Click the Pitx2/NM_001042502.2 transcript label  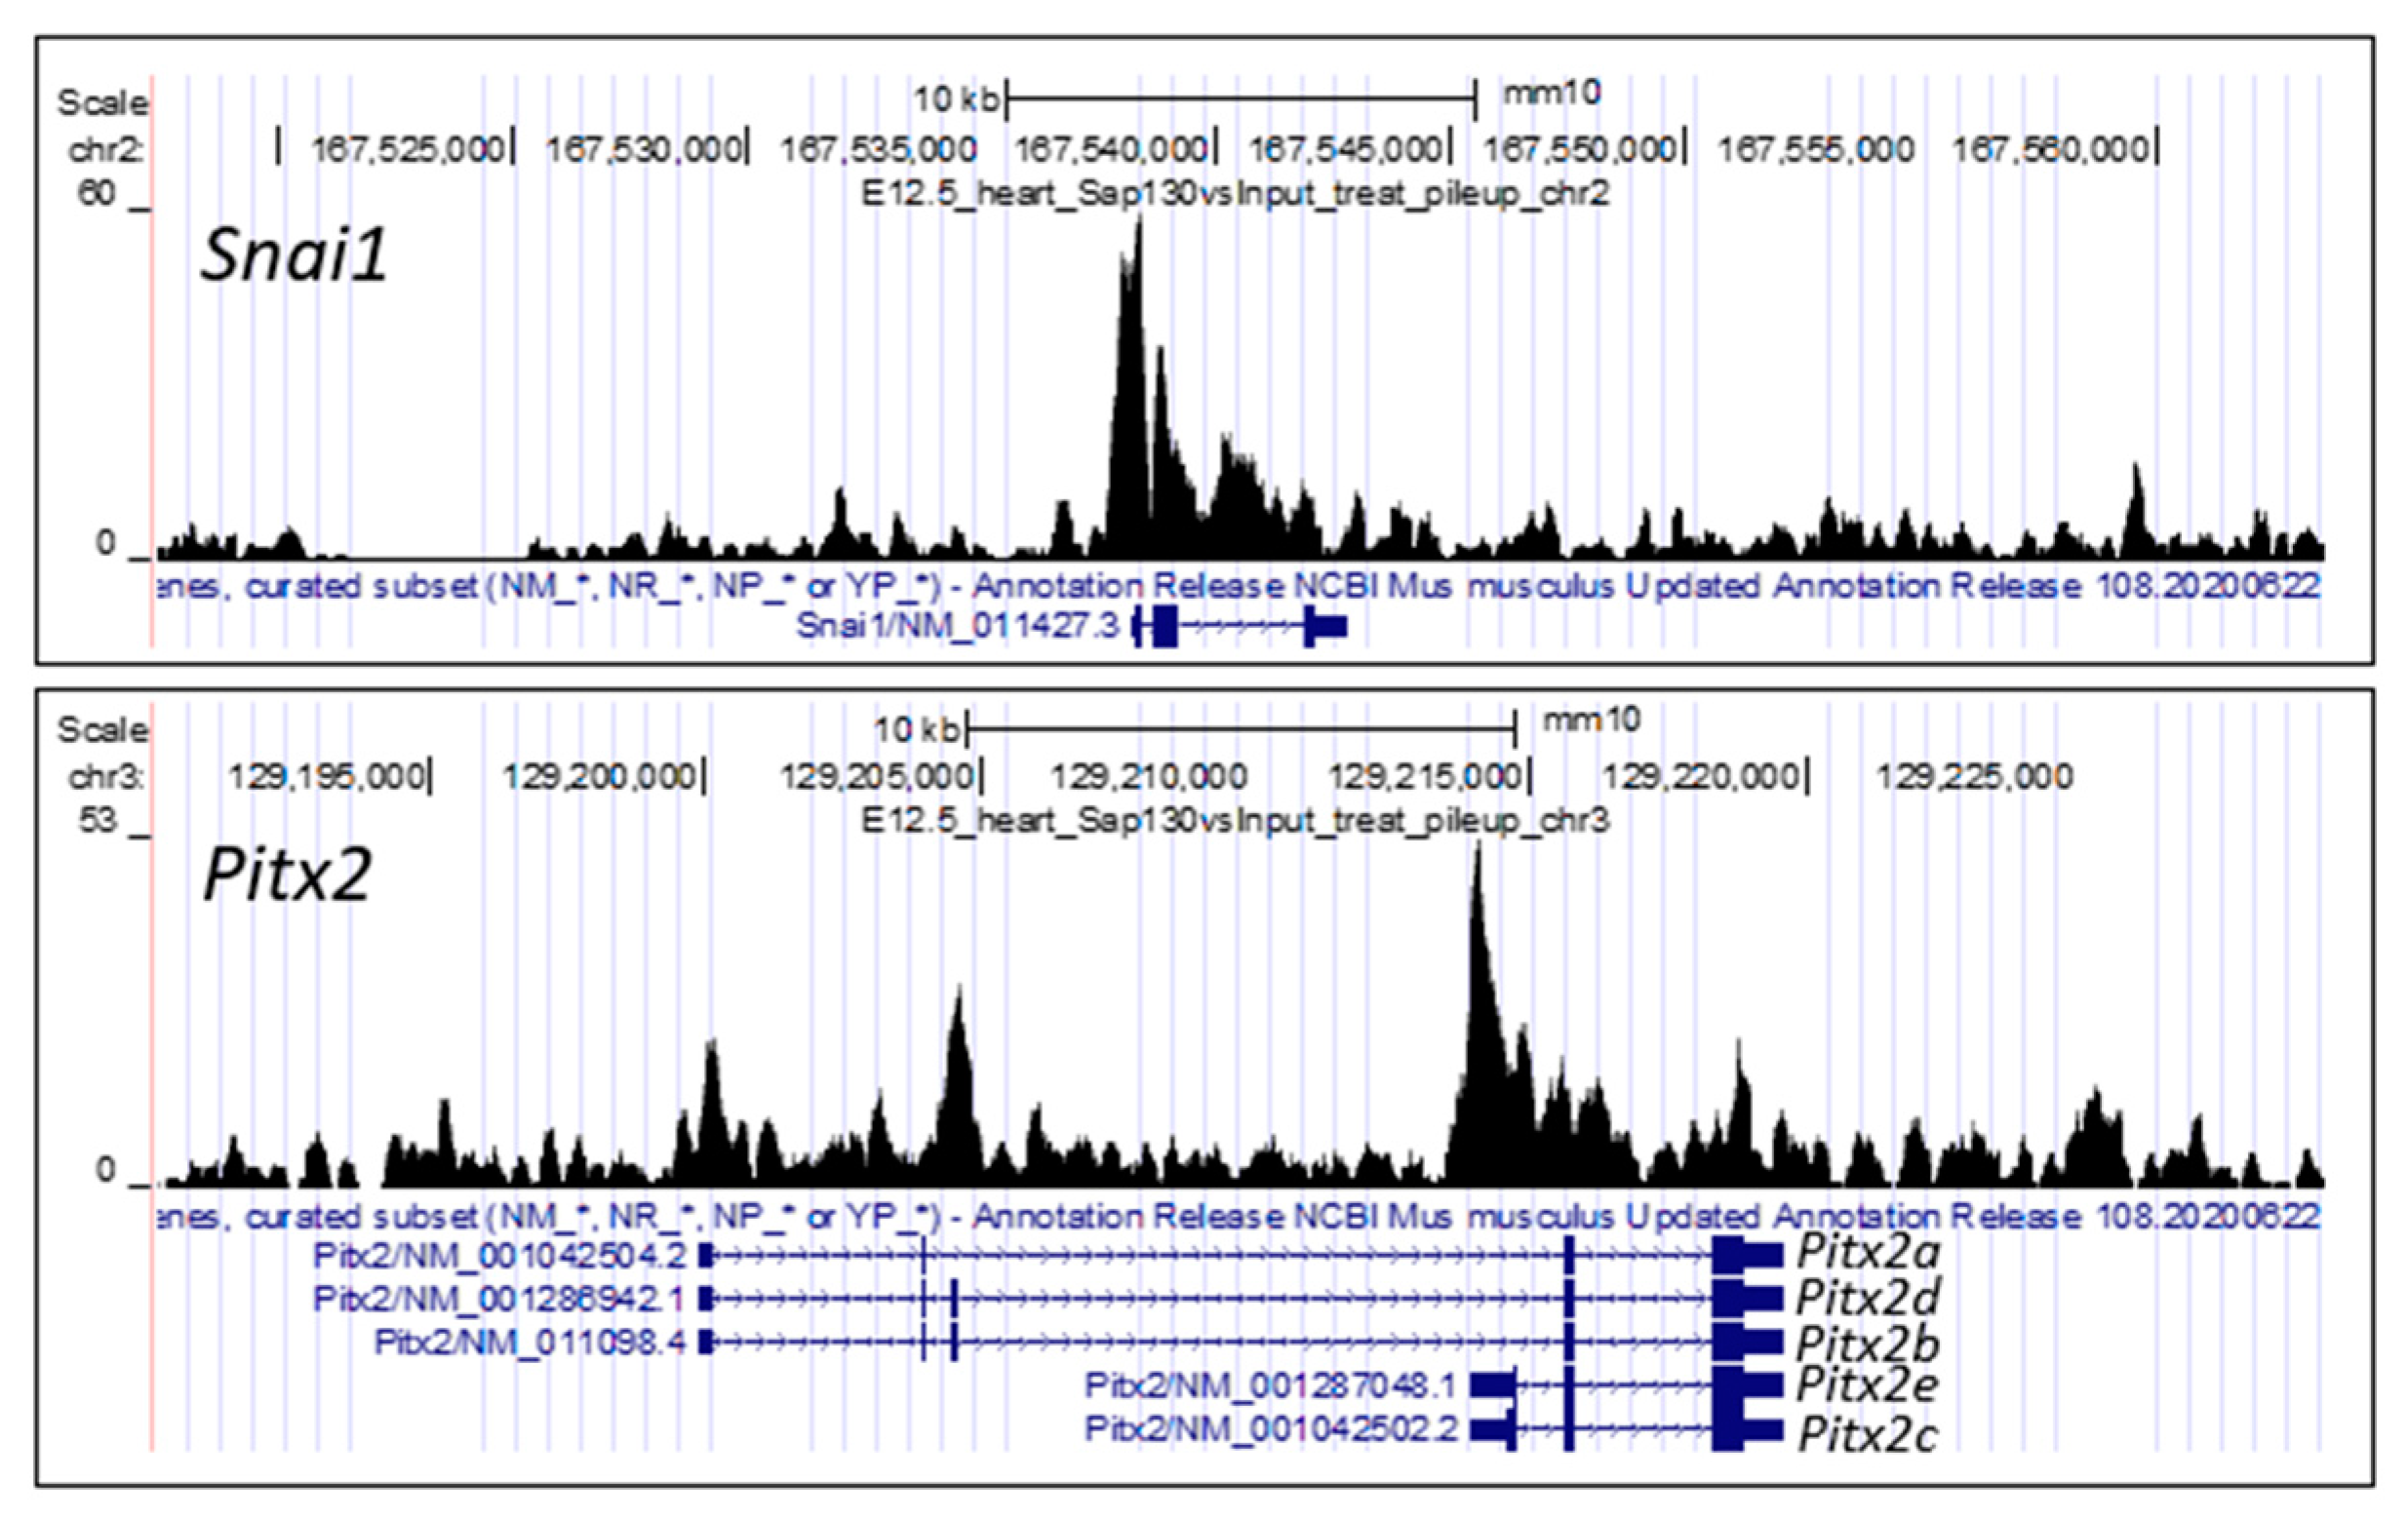tap(1270, 1429)
